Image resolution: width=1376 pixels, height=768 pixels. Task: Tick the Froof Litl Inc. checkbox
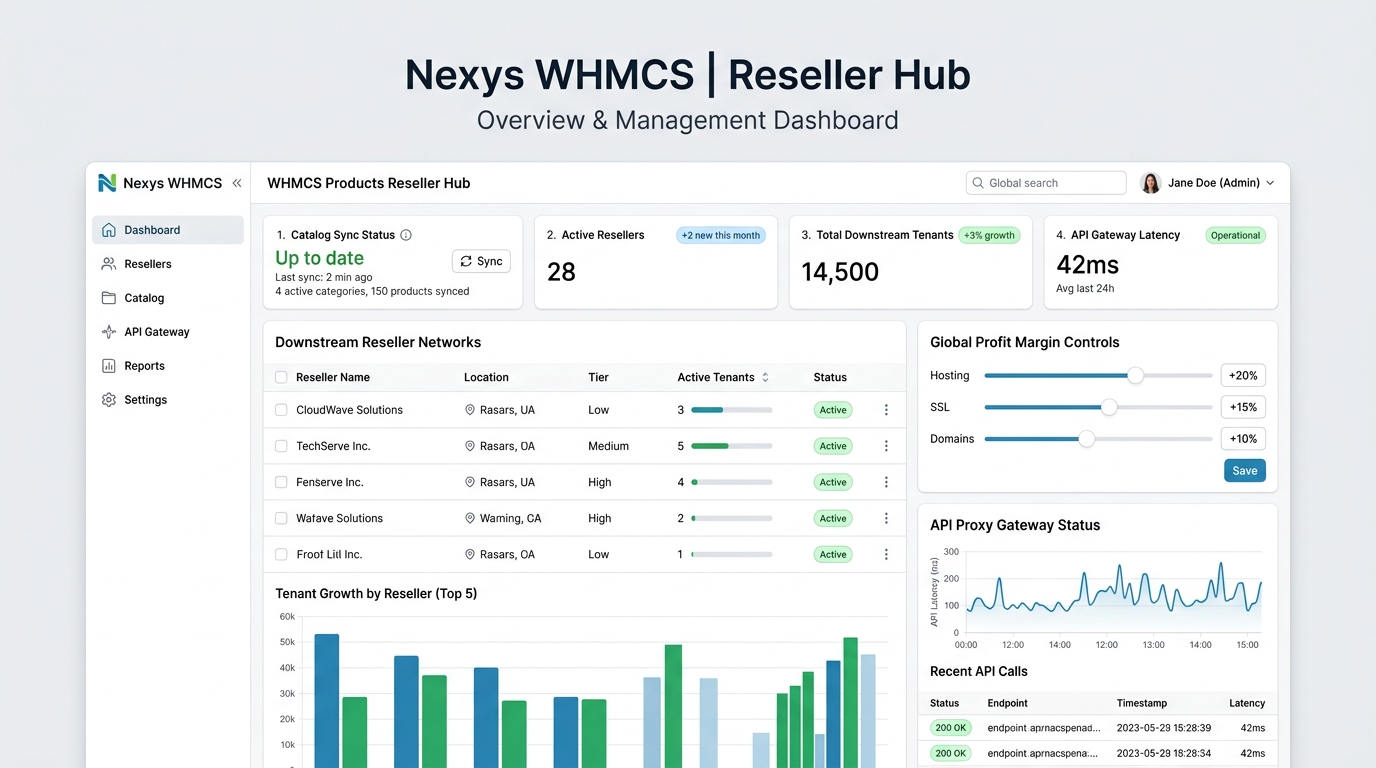(281, 554)
